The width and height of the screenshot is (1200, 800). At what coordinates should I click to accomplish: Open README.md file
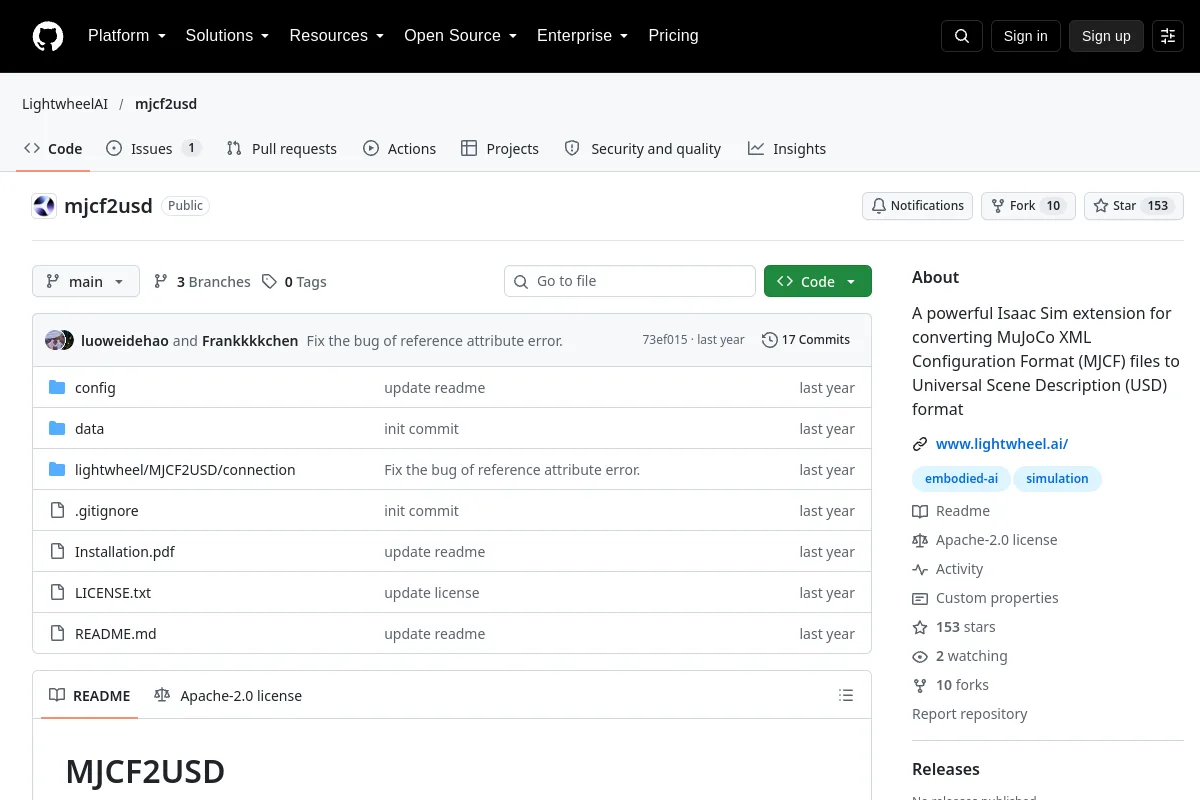[x=116, y=634]
